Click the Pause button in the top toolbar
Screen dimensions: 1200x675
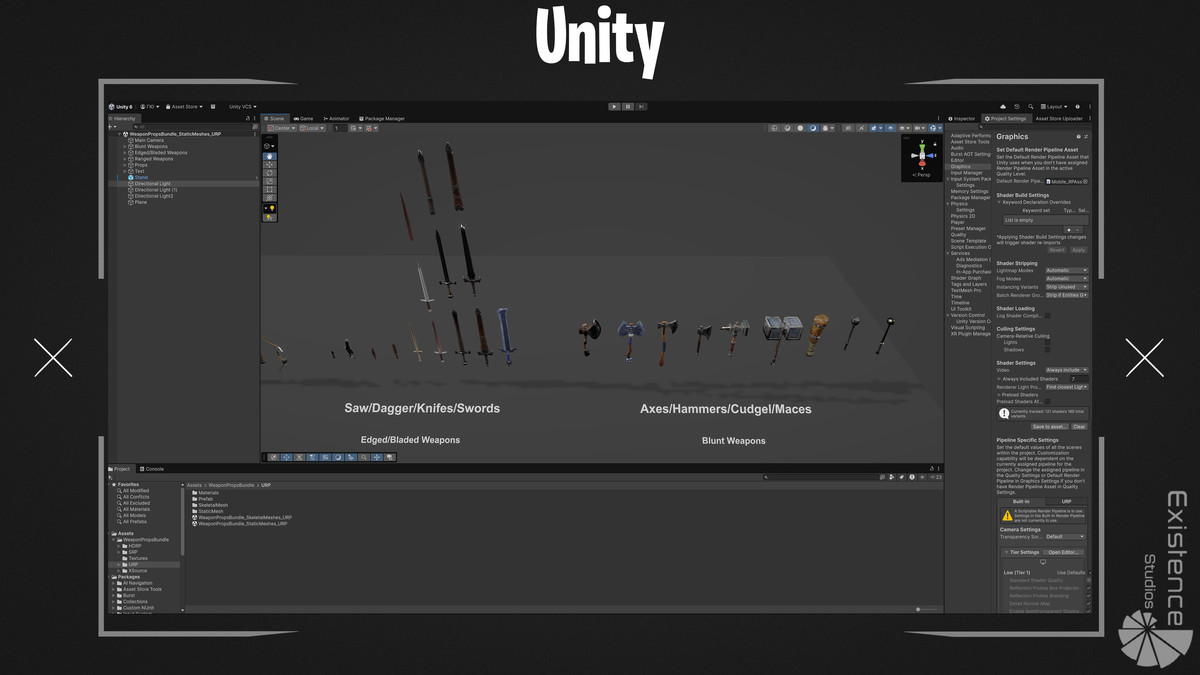pos(628,106)
